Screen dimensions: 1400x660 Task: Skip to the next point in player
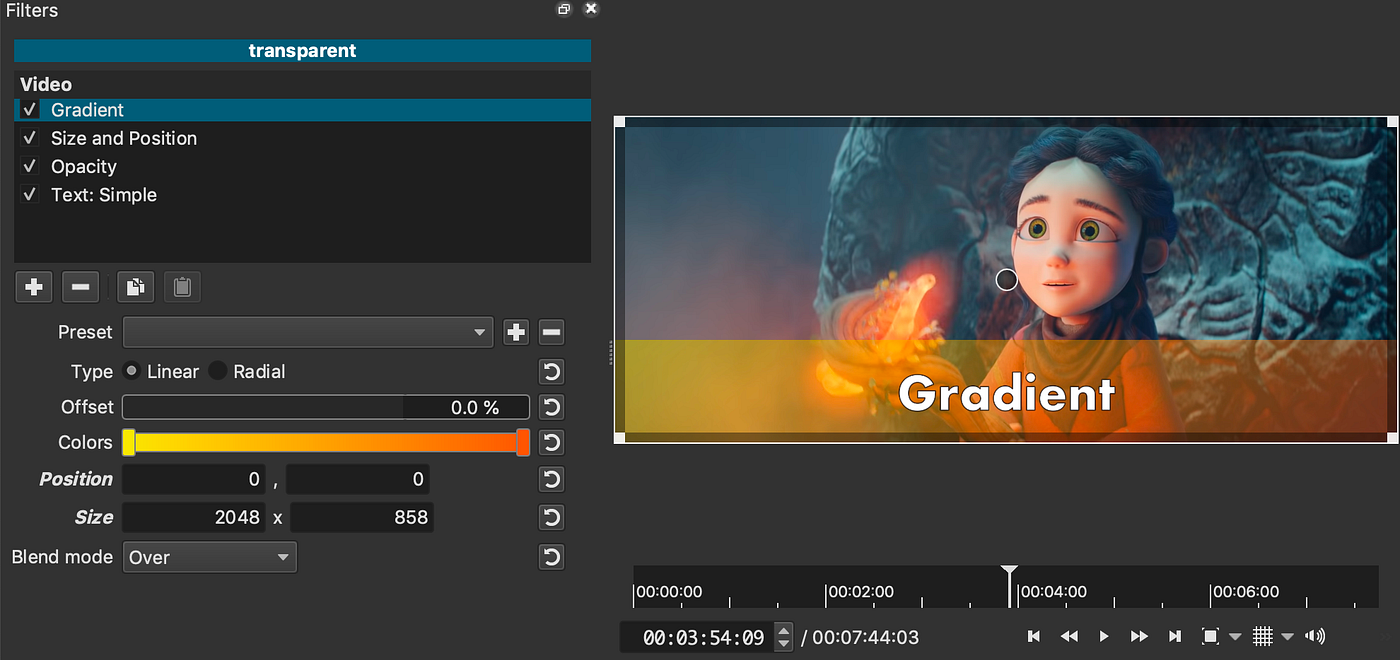pos(1175,636)
